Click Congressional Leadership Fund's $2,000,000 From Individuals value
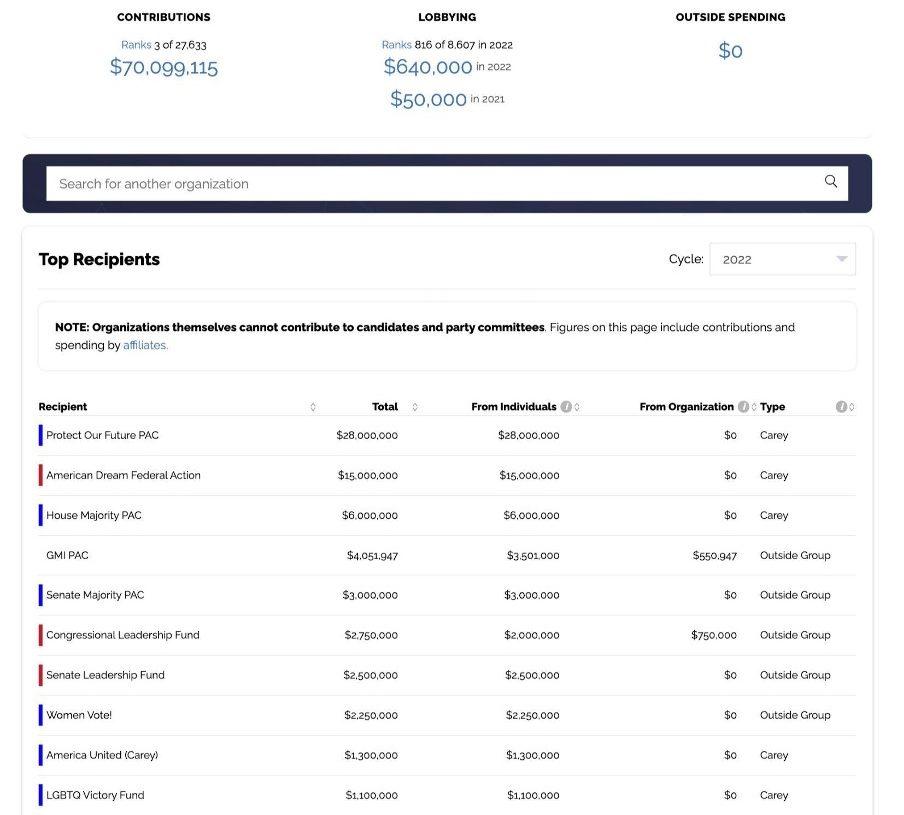Viewport: 904px width, 815px height. pyautogui.click(x=532, y=635)
